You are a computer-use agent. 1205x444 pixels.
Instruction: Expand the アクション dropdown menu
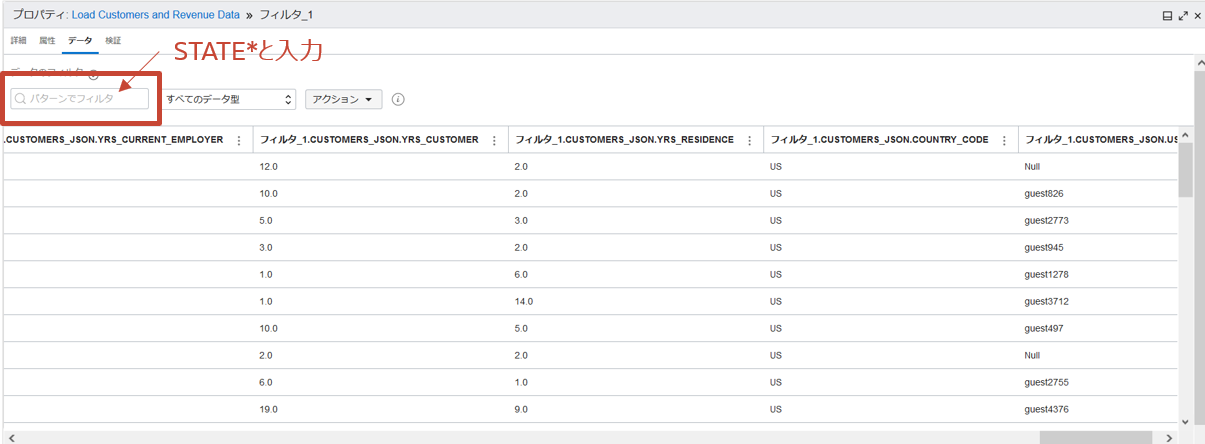[343, 99]
